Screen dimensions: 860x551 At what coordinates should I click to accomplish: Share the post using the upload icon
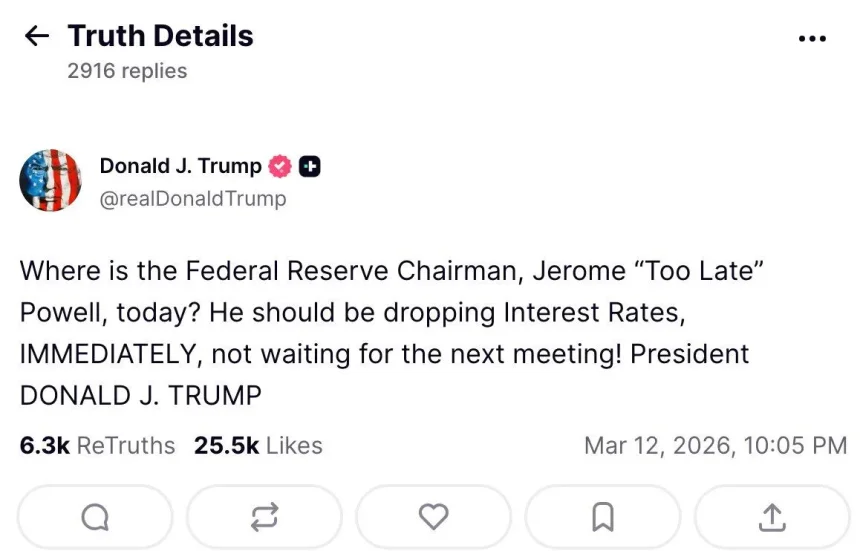point(772,516)
